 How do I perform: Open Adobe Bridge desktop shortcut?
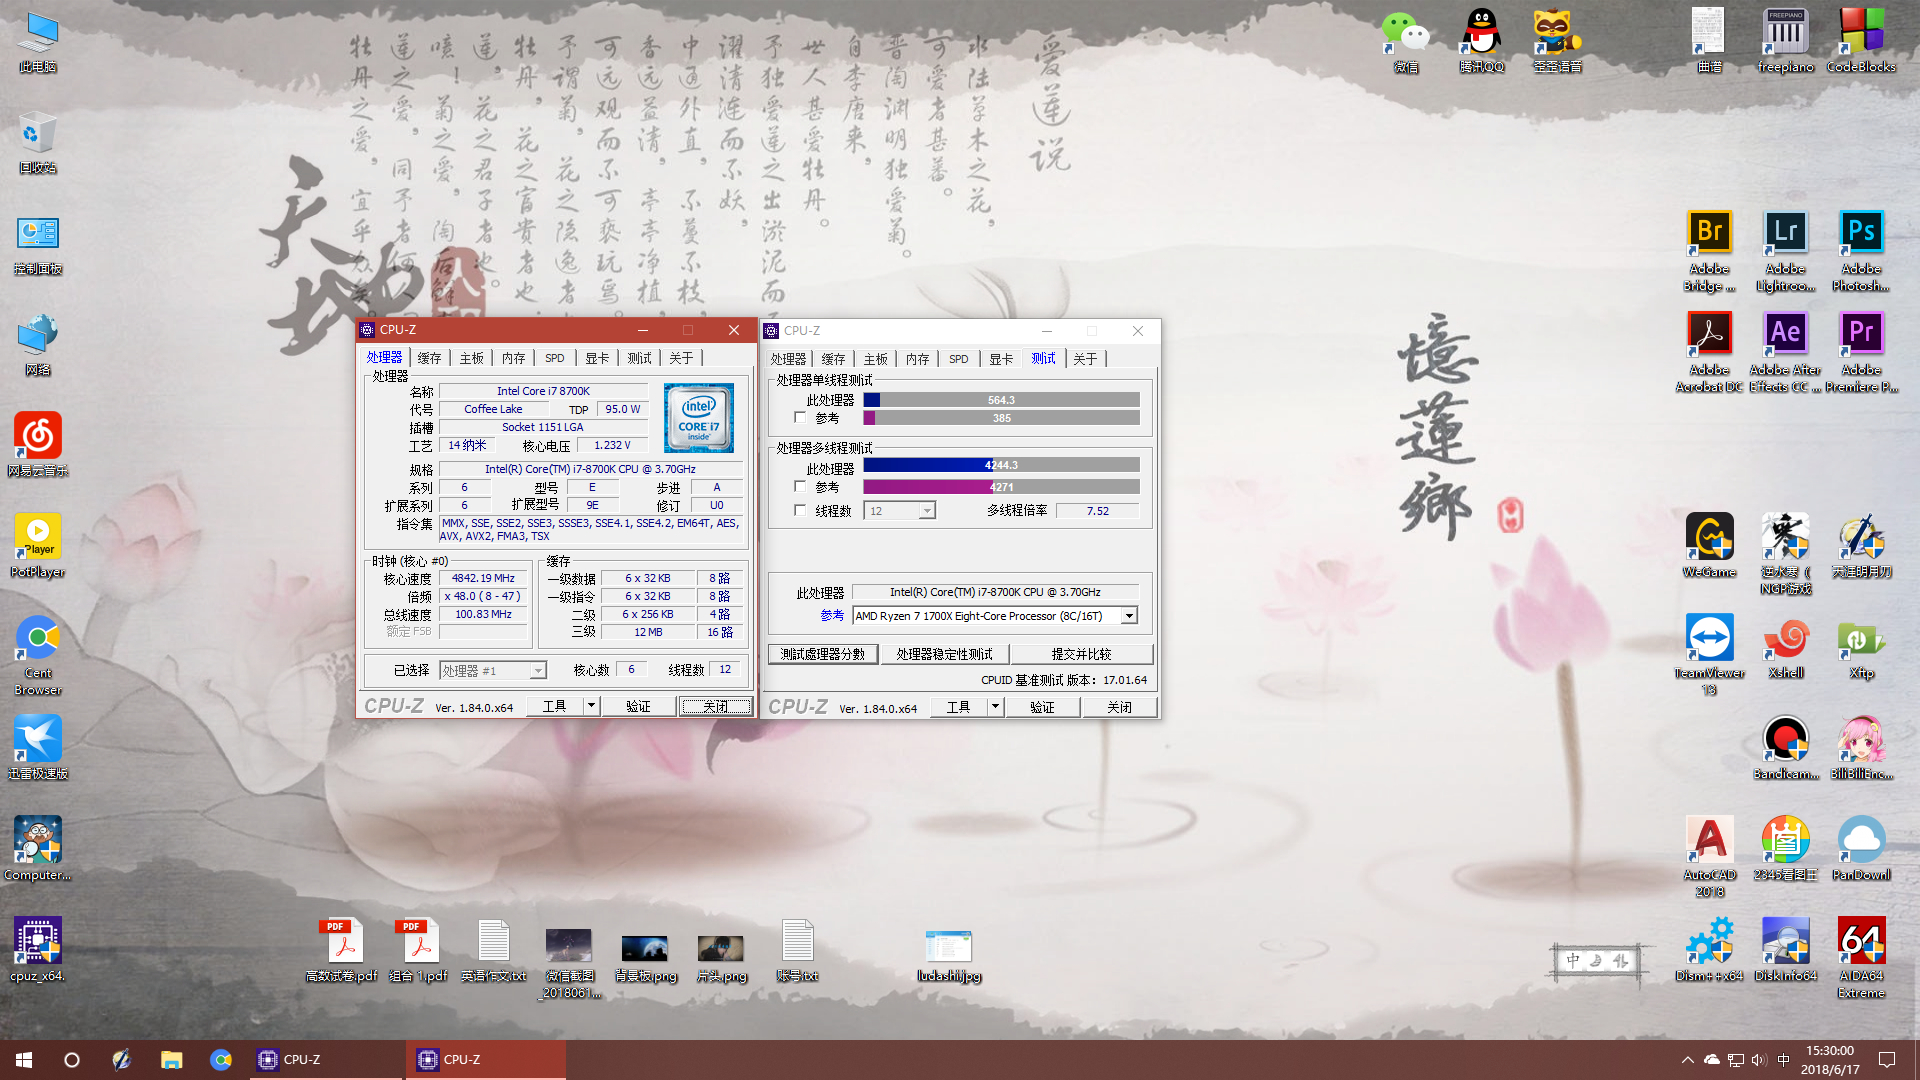coord(1709,252)
